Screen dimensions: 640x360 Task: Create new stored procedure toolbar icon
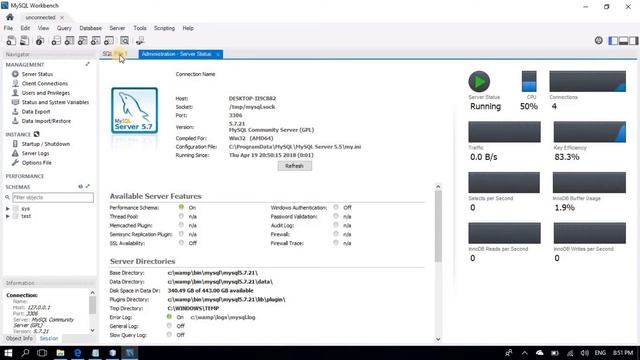tap(96, 40)
